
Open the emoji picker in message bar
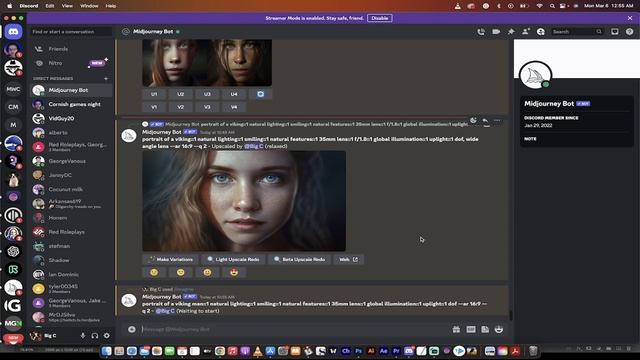(x=499, y=329)
